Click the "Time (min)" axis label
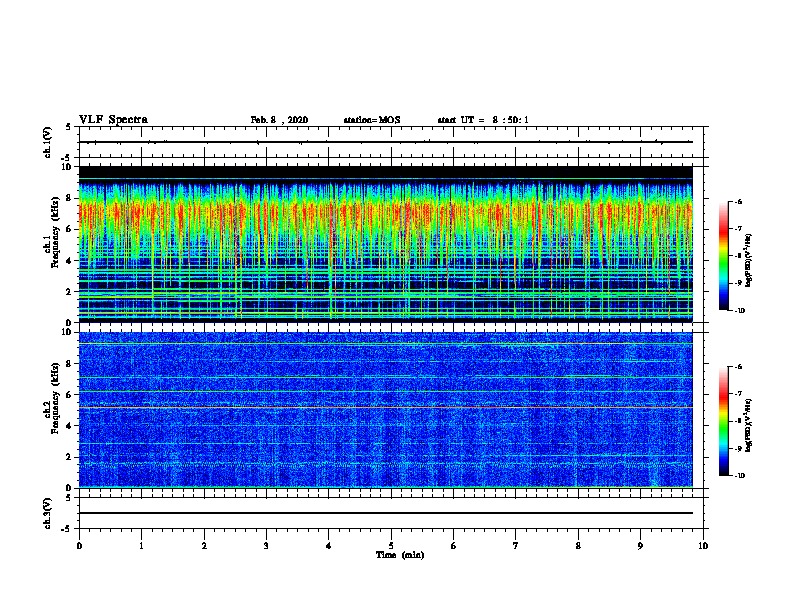792x612 pixels. pyautogui.click(x=400, y=555)
